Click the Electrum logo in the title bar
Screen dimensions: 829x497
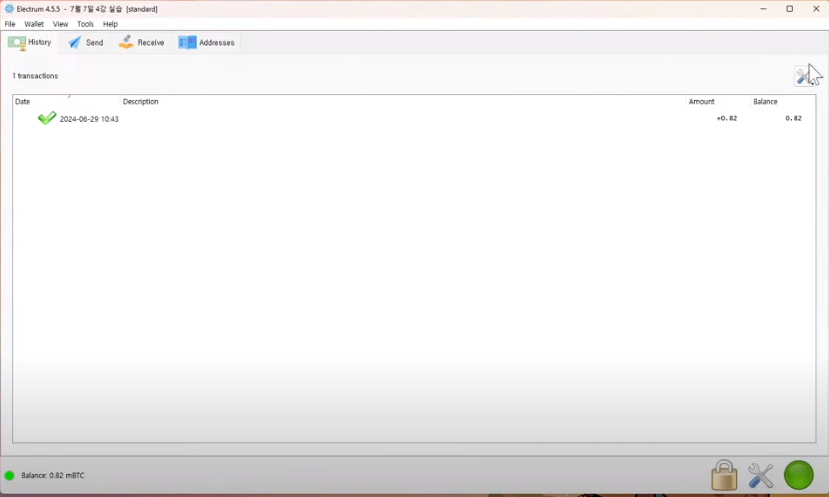tap(9, 9)
